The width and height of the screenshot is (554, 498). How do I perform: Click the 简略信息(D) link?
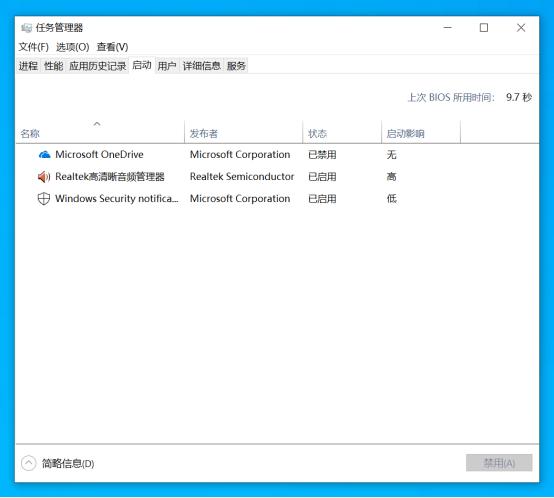[68, 463]
